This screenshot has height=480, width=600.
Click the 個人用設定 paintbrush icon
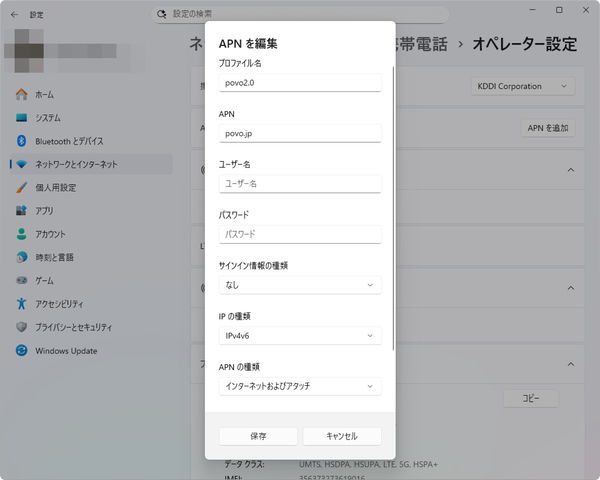pyautogui.click(x=21, y=187)
